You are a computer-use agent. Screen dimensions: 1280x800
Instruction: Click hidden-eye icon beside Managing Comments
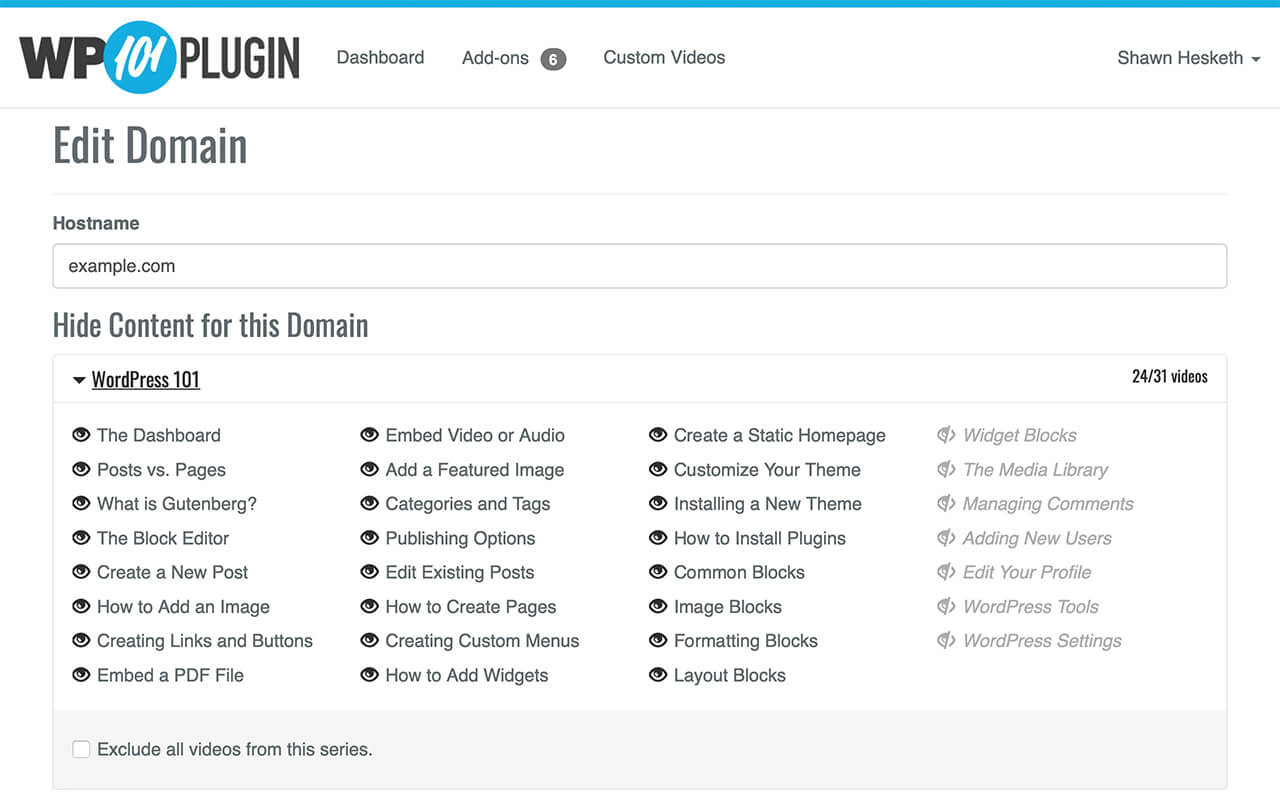point(947,504)
